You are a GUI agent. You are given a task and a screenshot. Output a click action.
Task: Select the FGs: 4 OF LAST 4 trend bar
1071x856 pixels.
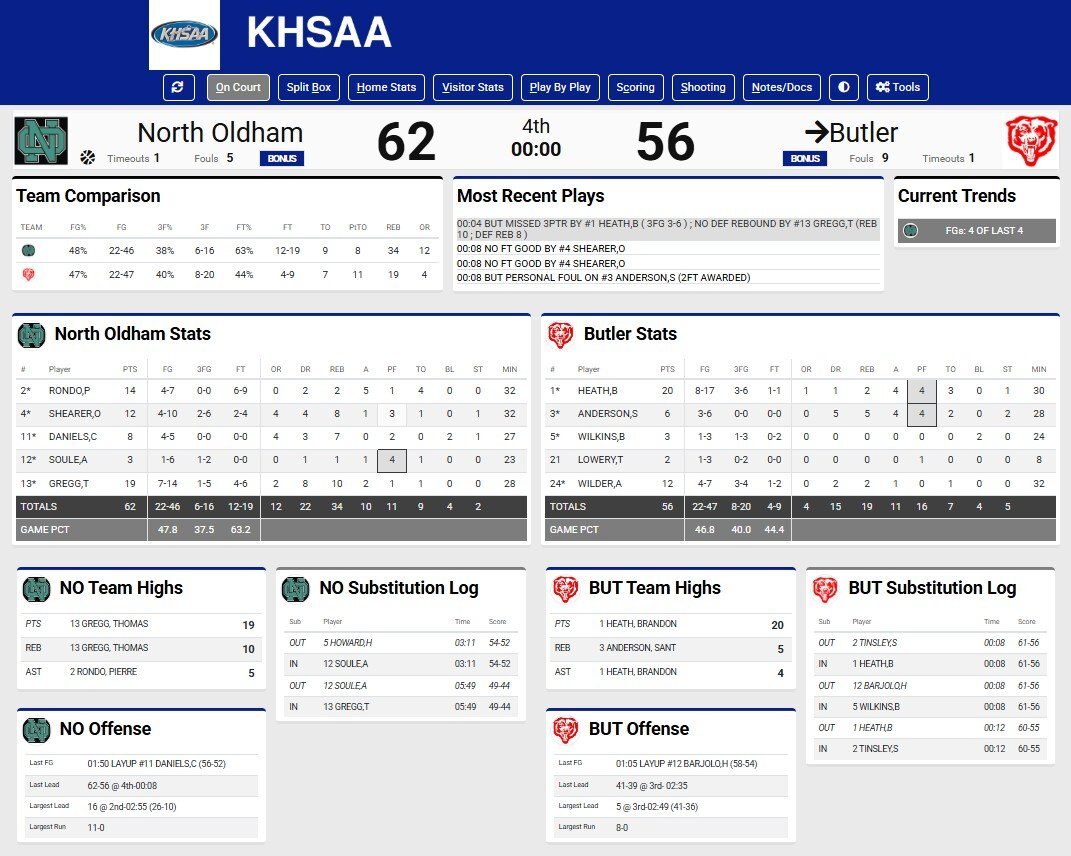pos(977,231)
